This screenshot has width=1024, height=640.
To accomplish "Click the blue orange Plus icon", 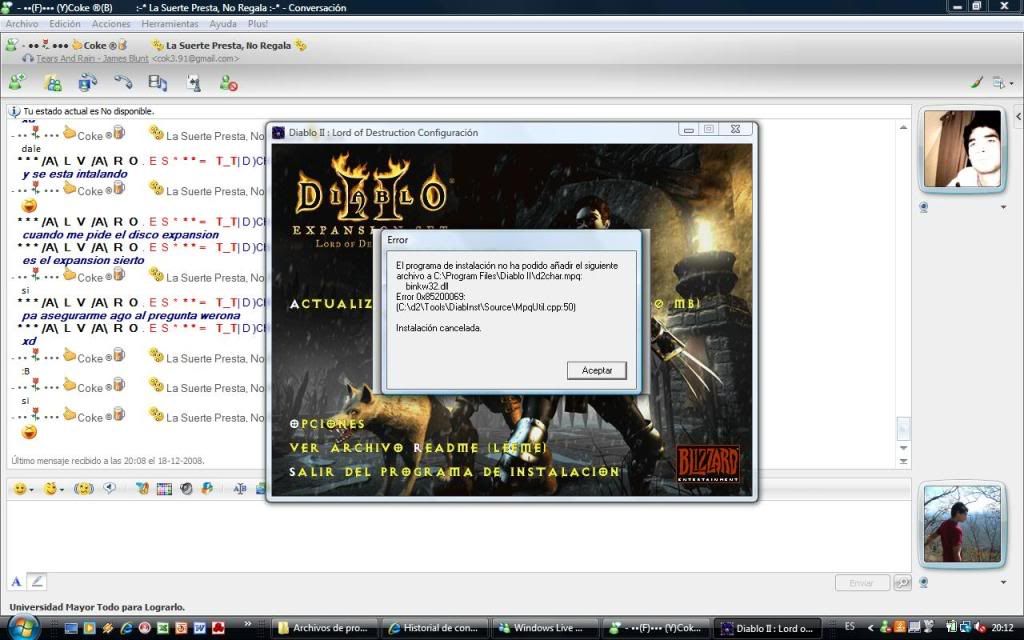I will coord(207,488).
